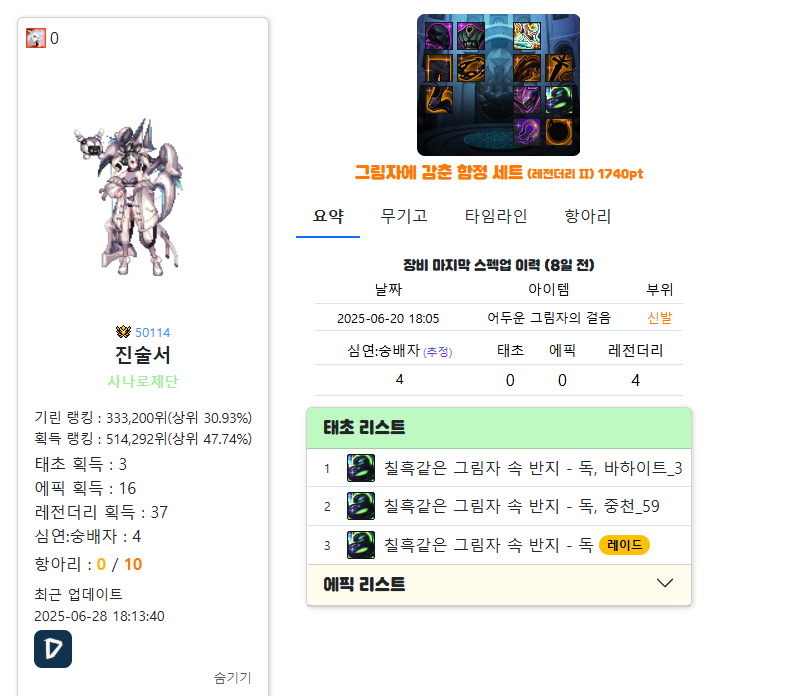Click the chevron arrow on 에픽 리스트
798x696 pixels.
(x=665, y=583)
